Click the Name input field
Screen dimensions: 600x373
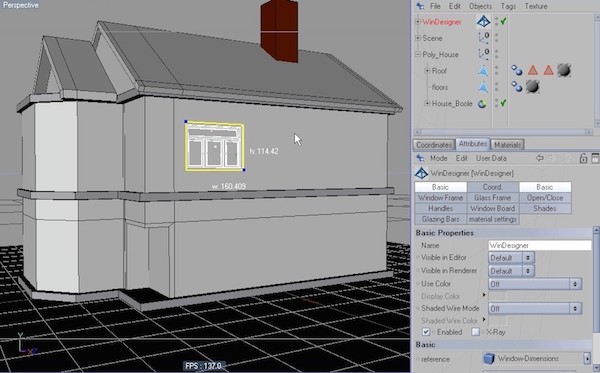coord(540,245)
